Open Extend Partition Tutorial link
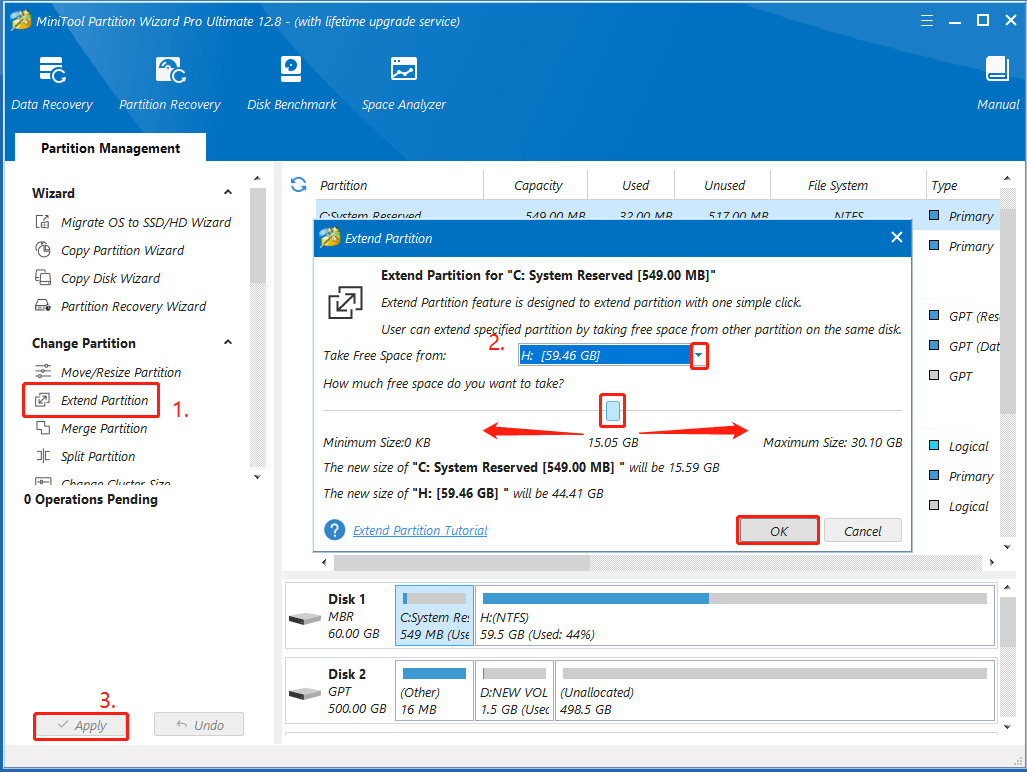 pyautogui.click(x=420, y=530)
